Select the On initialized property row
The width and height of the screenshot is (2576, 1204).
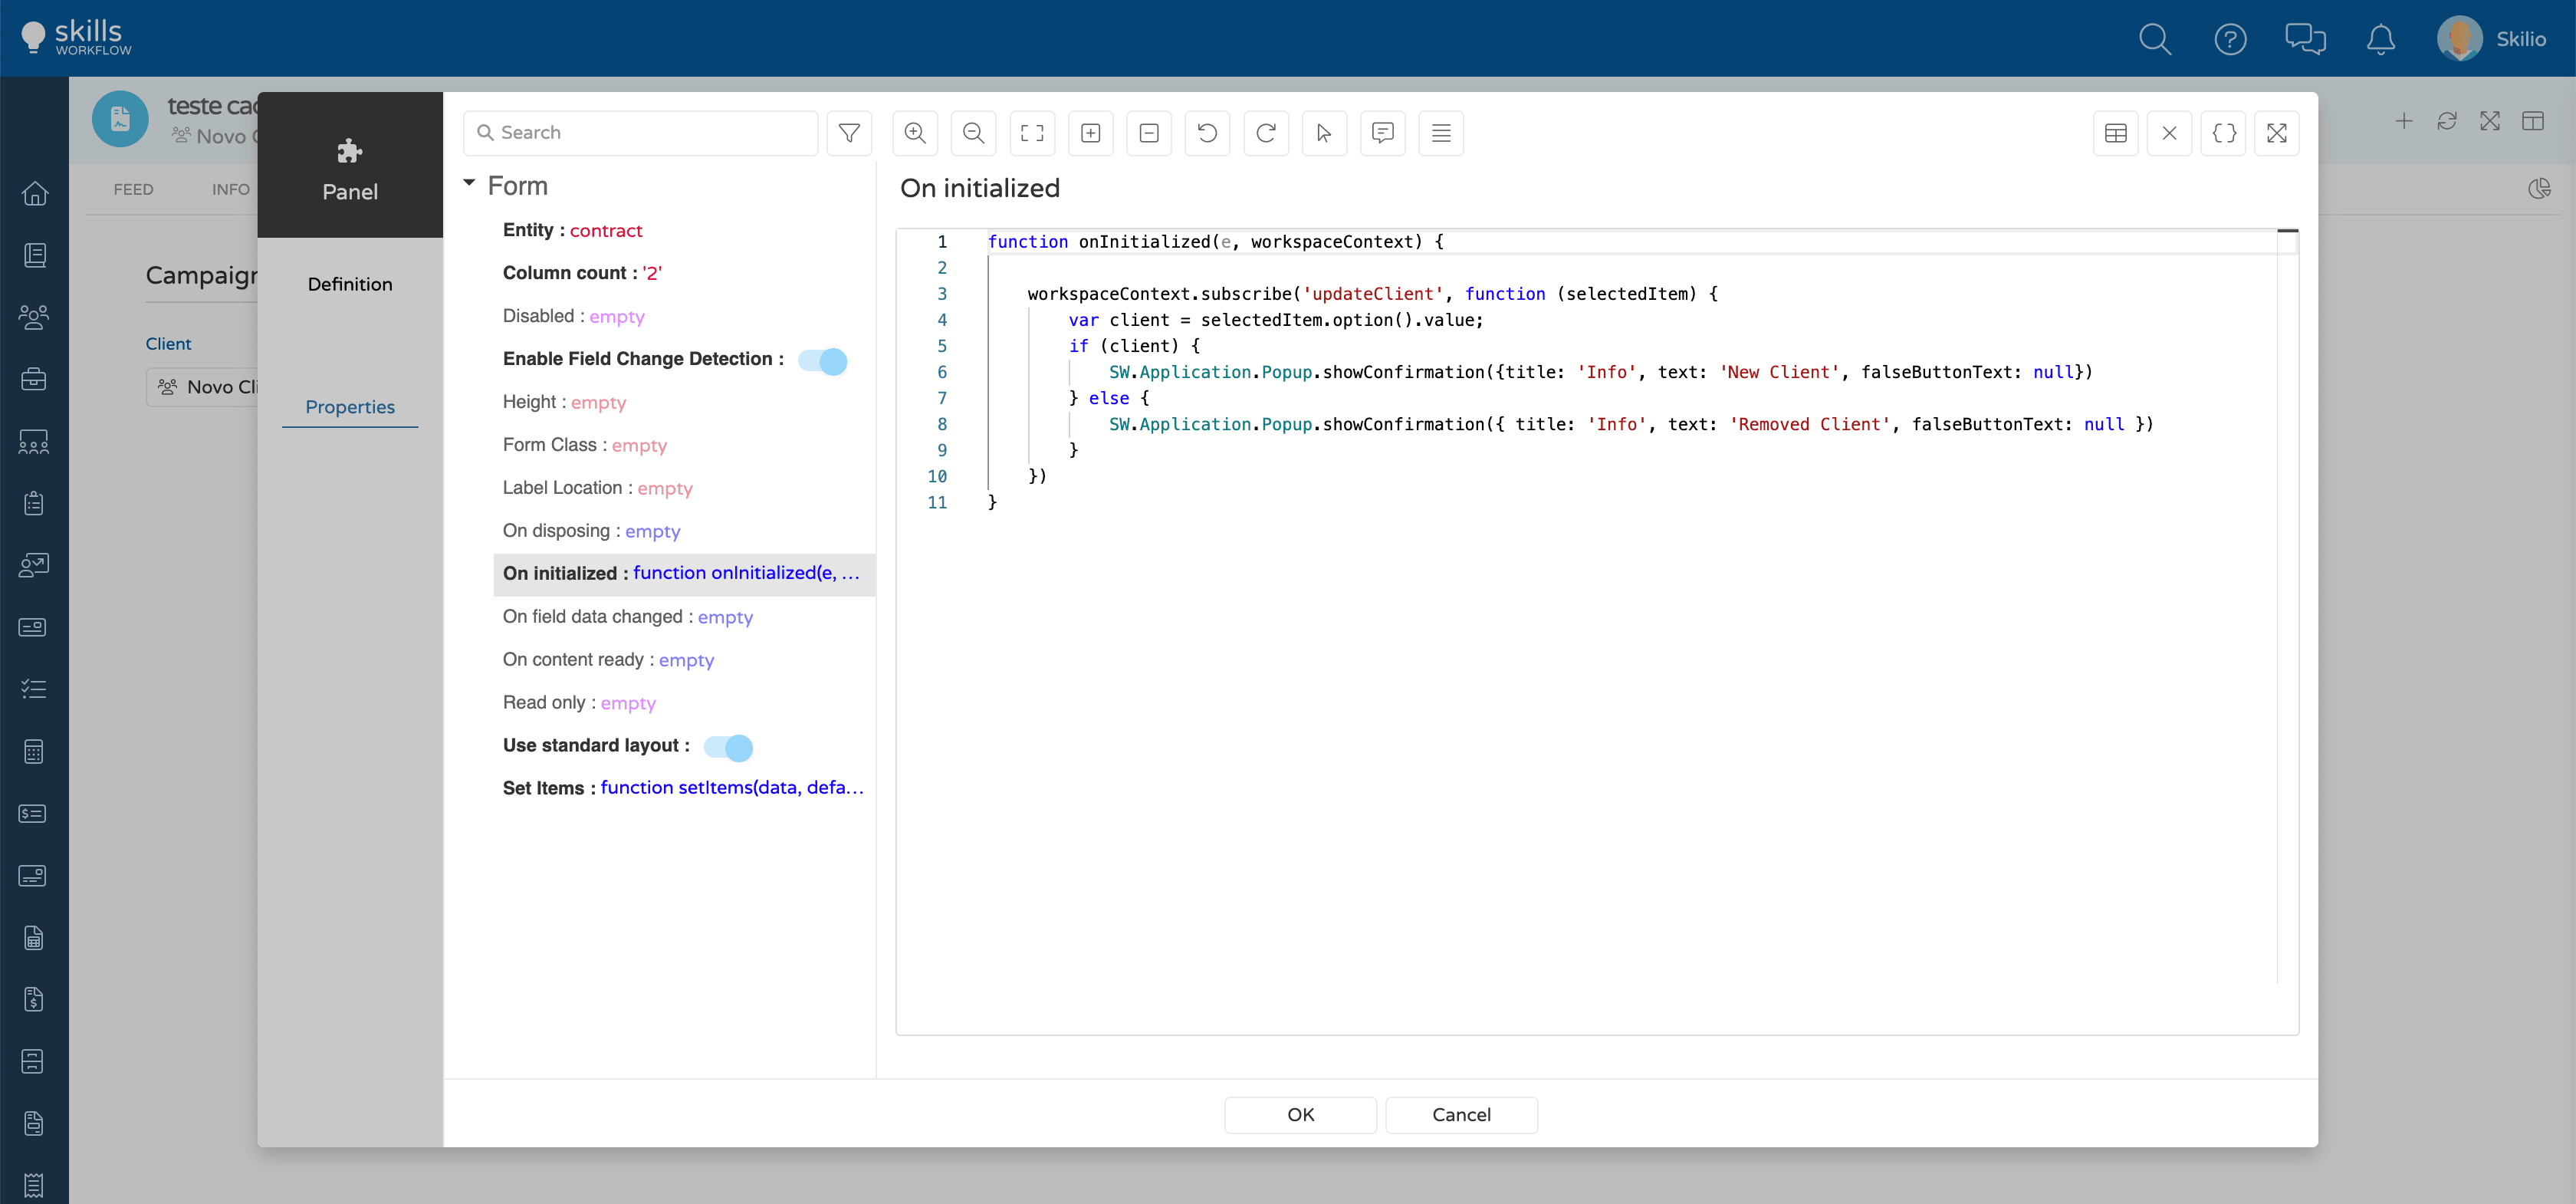(682, 574)
